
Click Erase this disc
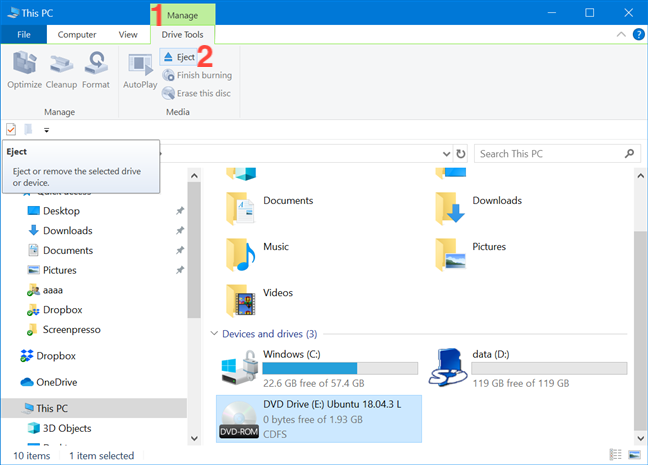click(196, 93)
